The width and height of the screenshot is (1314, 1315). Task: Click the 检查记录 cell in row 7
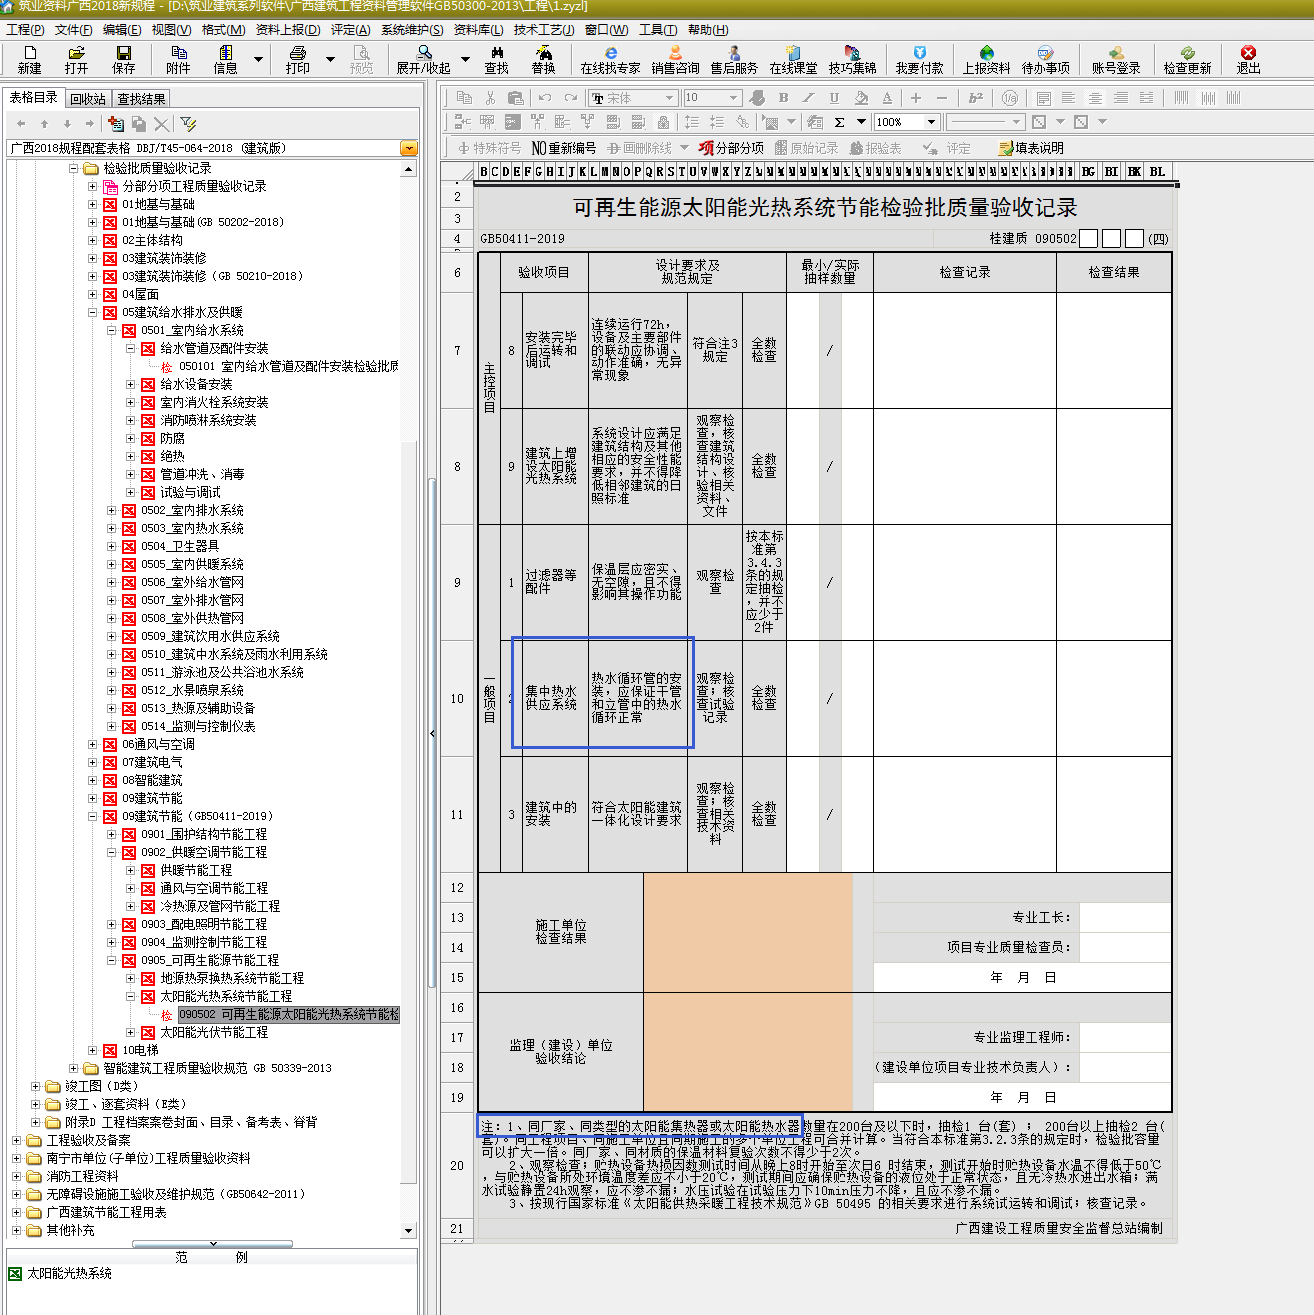964,350
